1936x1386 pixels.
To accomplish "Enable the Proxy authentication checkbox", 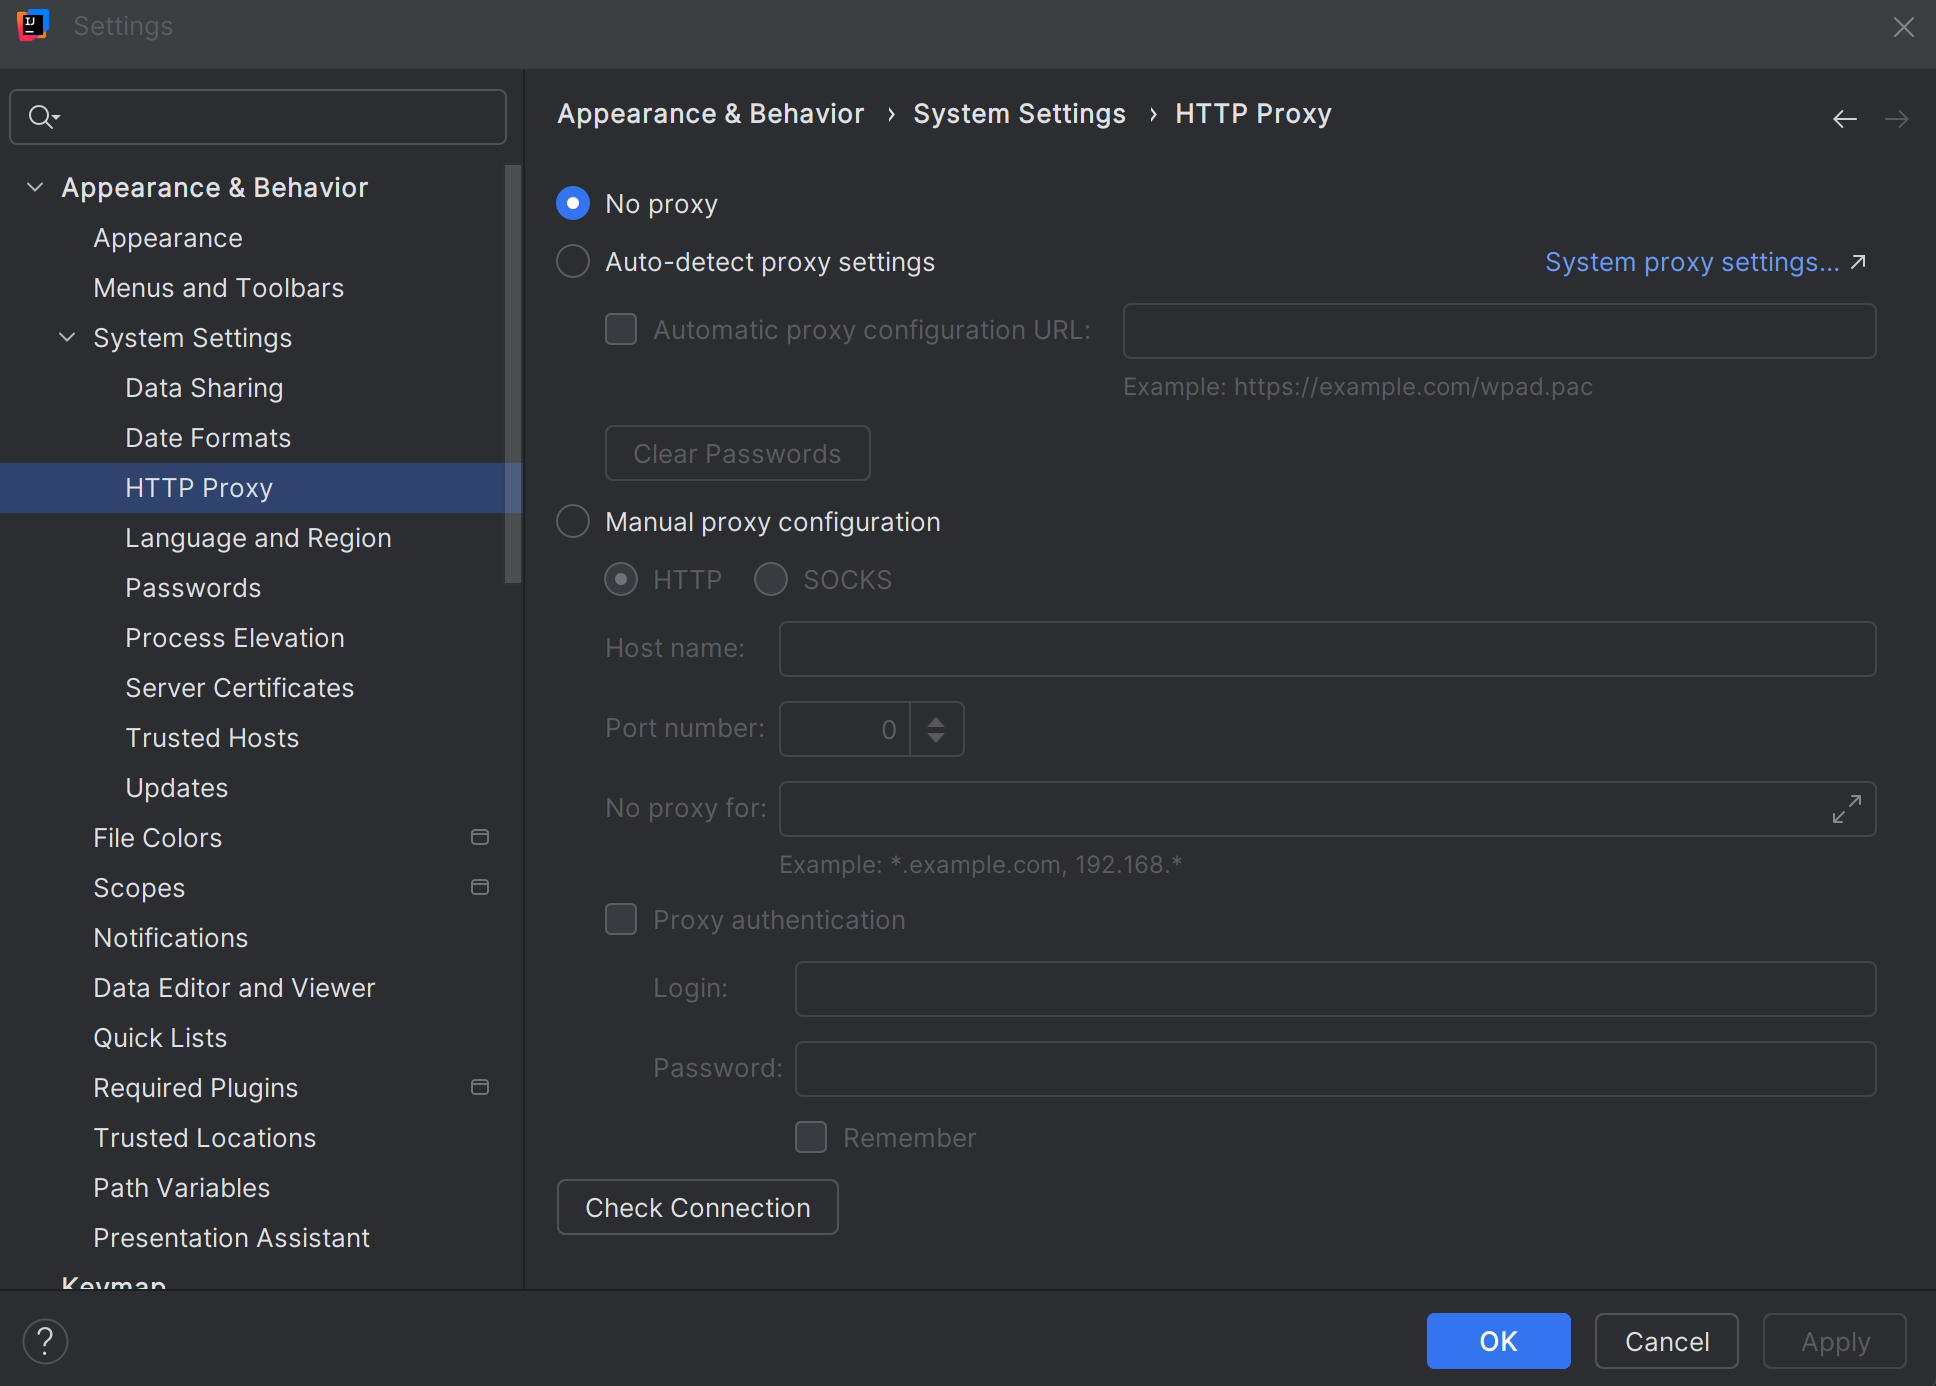I will (x=620, y=919).
